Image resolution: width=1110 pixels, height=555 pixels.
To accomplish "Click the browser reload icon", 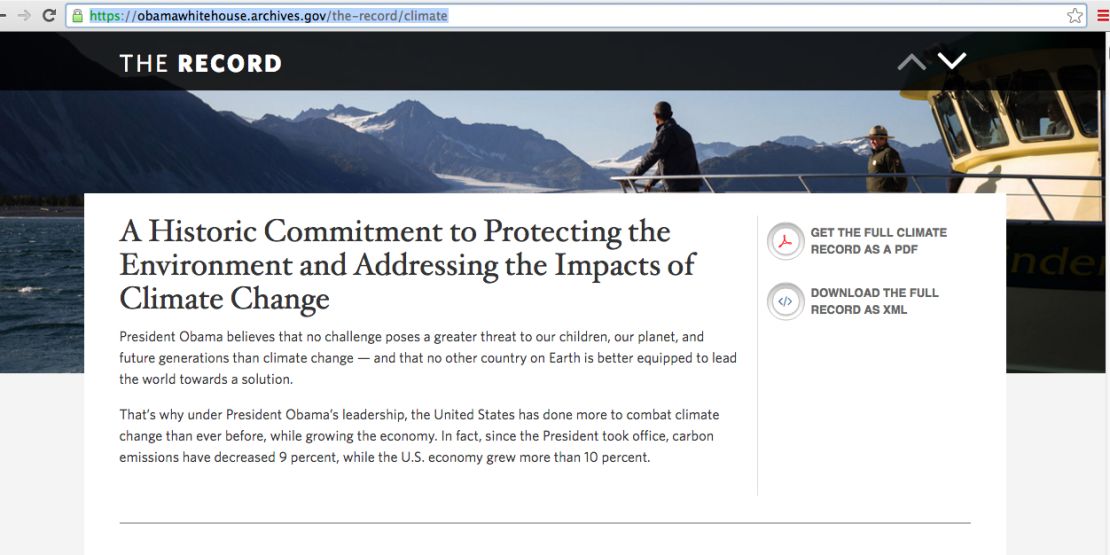I will click(49, 16).
